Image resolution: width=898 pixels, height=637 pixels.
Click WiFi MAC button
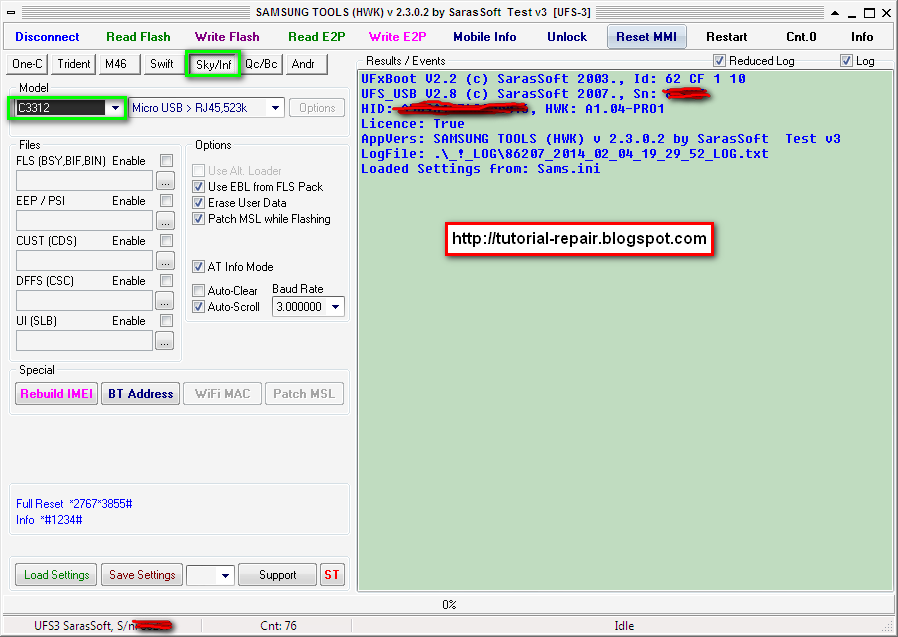click(x=222, y=394)
